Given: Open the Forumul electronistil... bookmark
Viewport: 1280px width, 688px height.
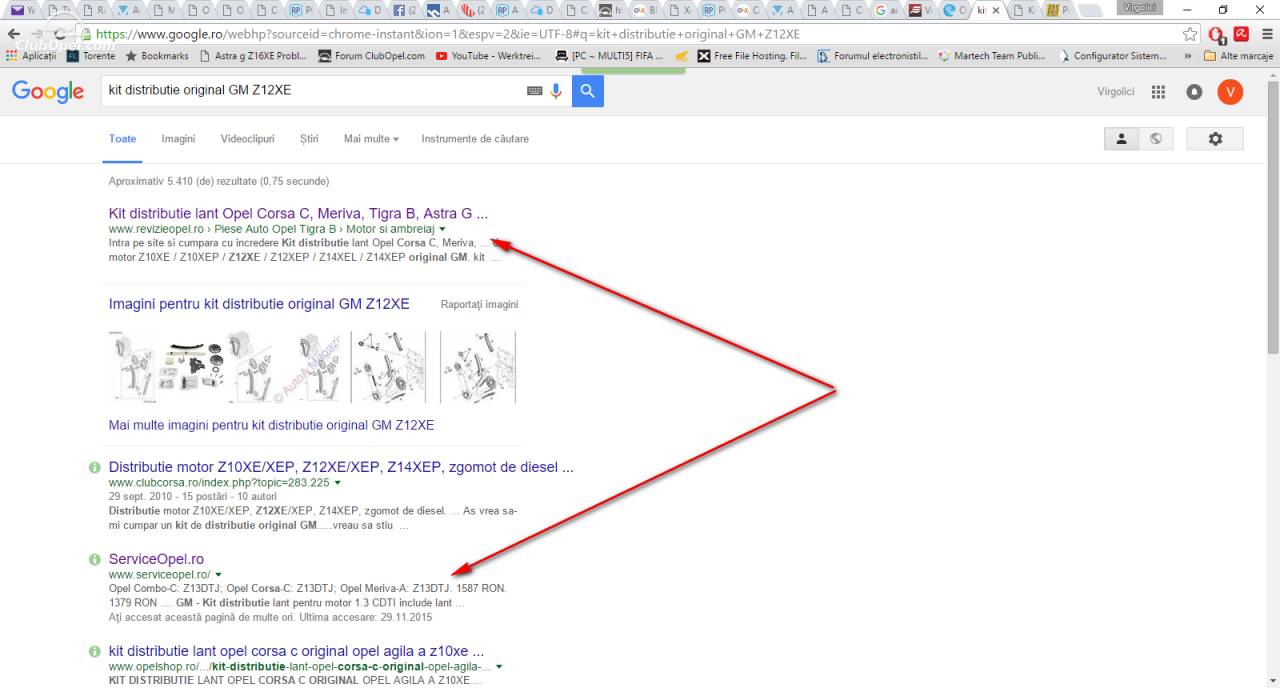Looking at the screenshot, I should 872,56.
